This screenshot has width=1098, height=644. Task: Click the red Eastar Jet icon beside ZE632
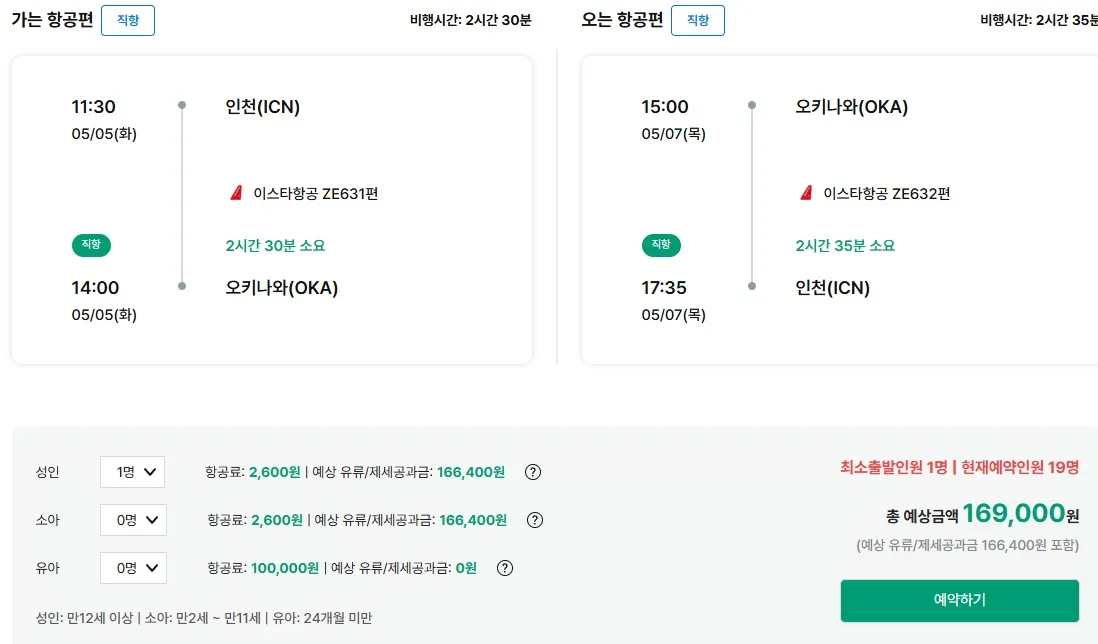coord(807,193)
